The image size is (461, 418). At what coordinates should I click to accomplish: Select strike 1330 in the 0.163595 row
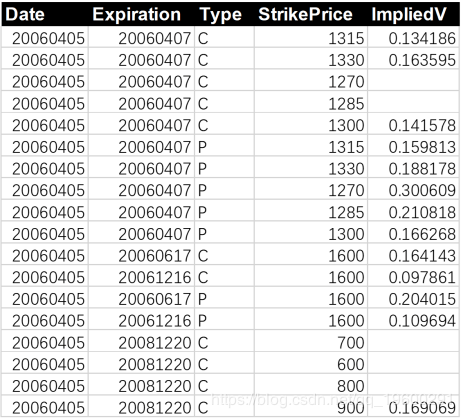(x=346, y=60)
